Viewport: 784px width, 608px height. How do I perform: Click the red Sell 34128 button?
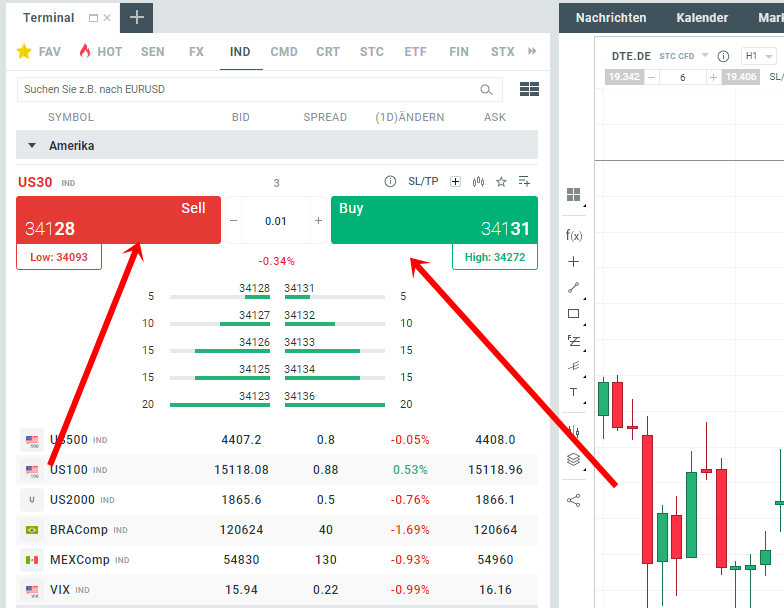point(118,220)
